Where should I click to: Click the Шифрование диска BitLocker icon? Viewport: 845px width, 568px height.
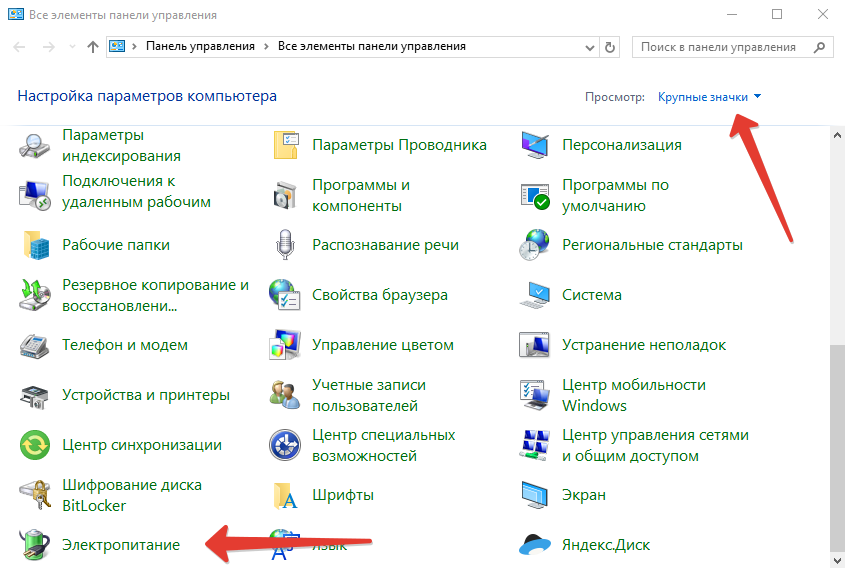pos(34,495)
